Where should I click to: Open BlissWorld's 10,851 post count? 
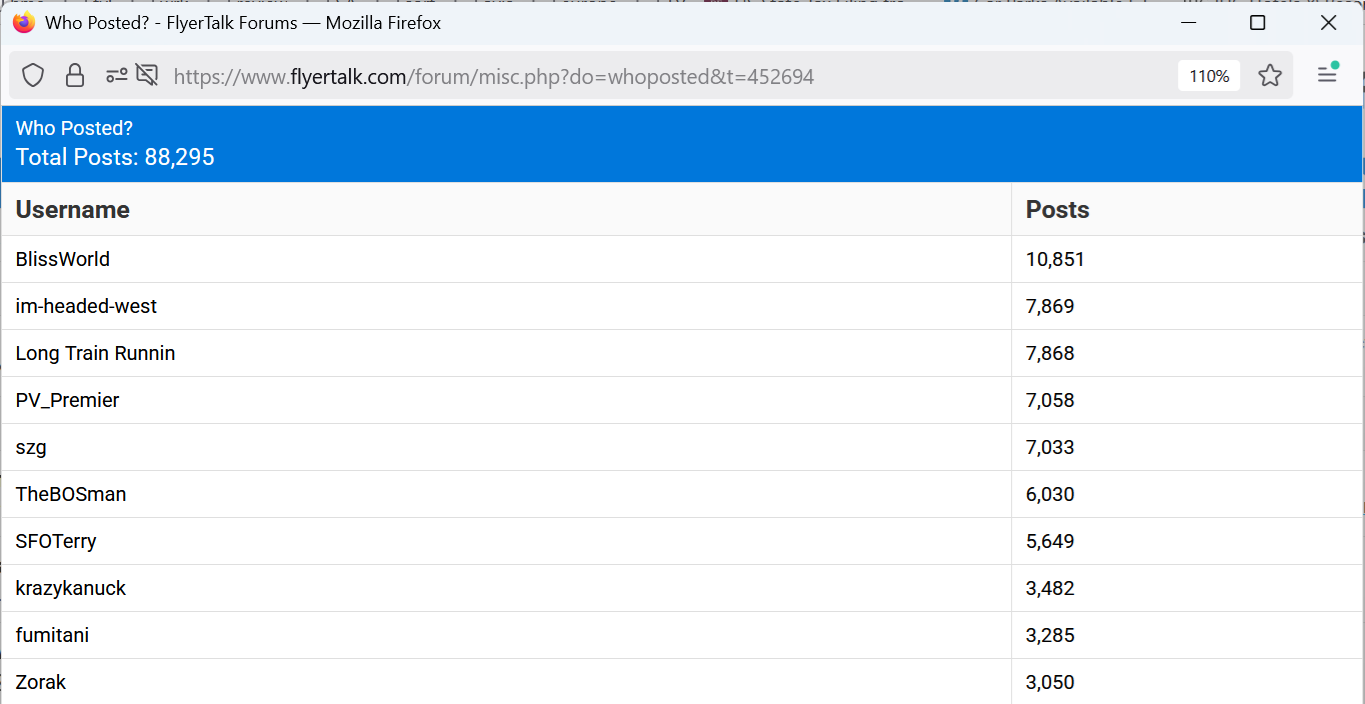tap(1055, 260)
